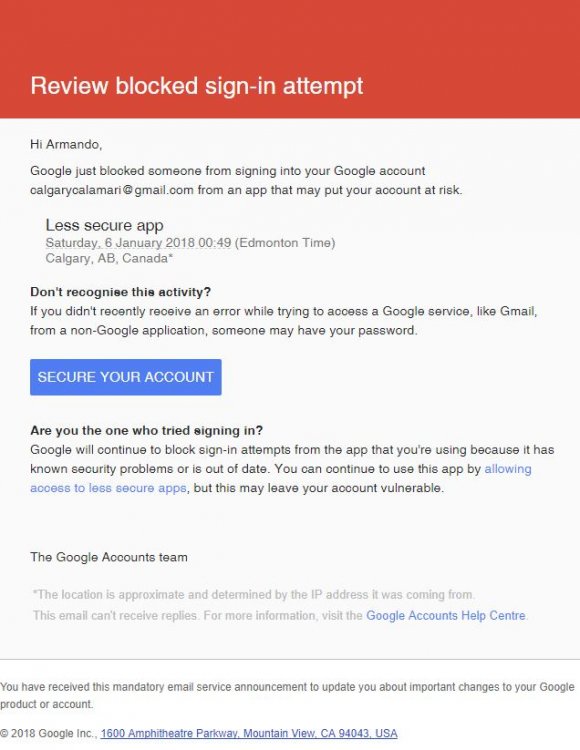Open the 1600 Amphitheatre Parkway address link
Viewport: 580px width, 750px height.
point(249,733)
